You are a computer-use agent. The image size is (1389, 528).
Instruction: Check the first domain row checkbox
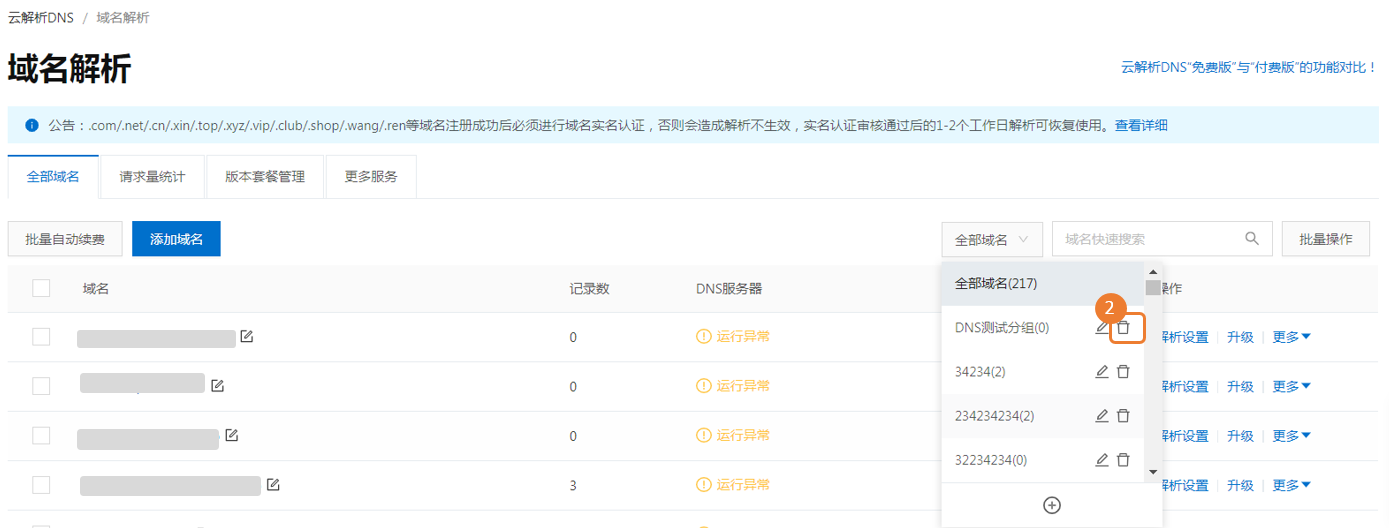41,336
